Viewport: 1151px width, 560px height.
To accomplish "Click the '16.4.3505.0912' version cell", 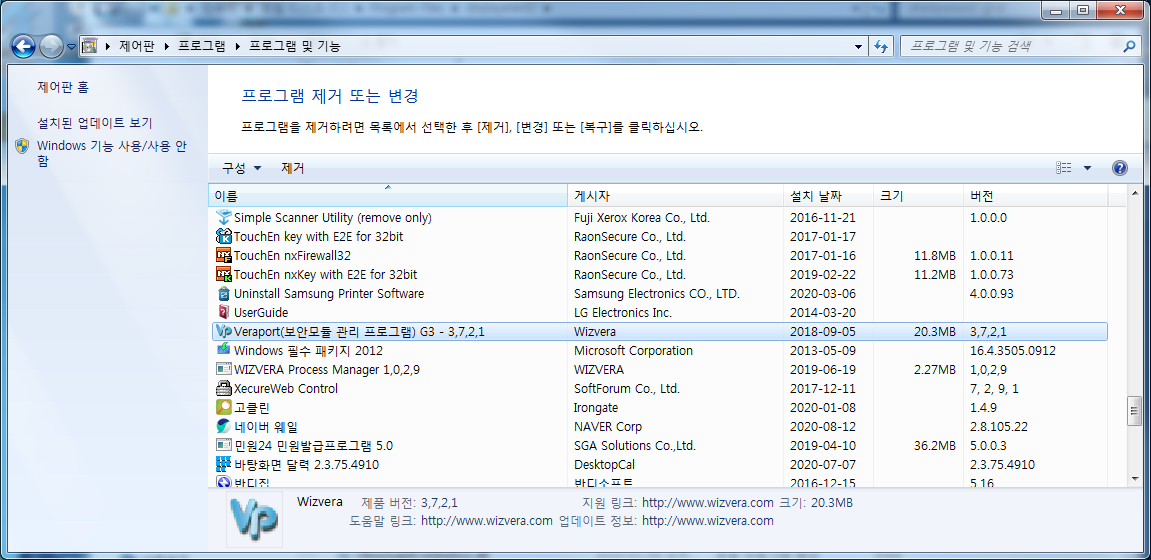I will tap(1012, 350).
